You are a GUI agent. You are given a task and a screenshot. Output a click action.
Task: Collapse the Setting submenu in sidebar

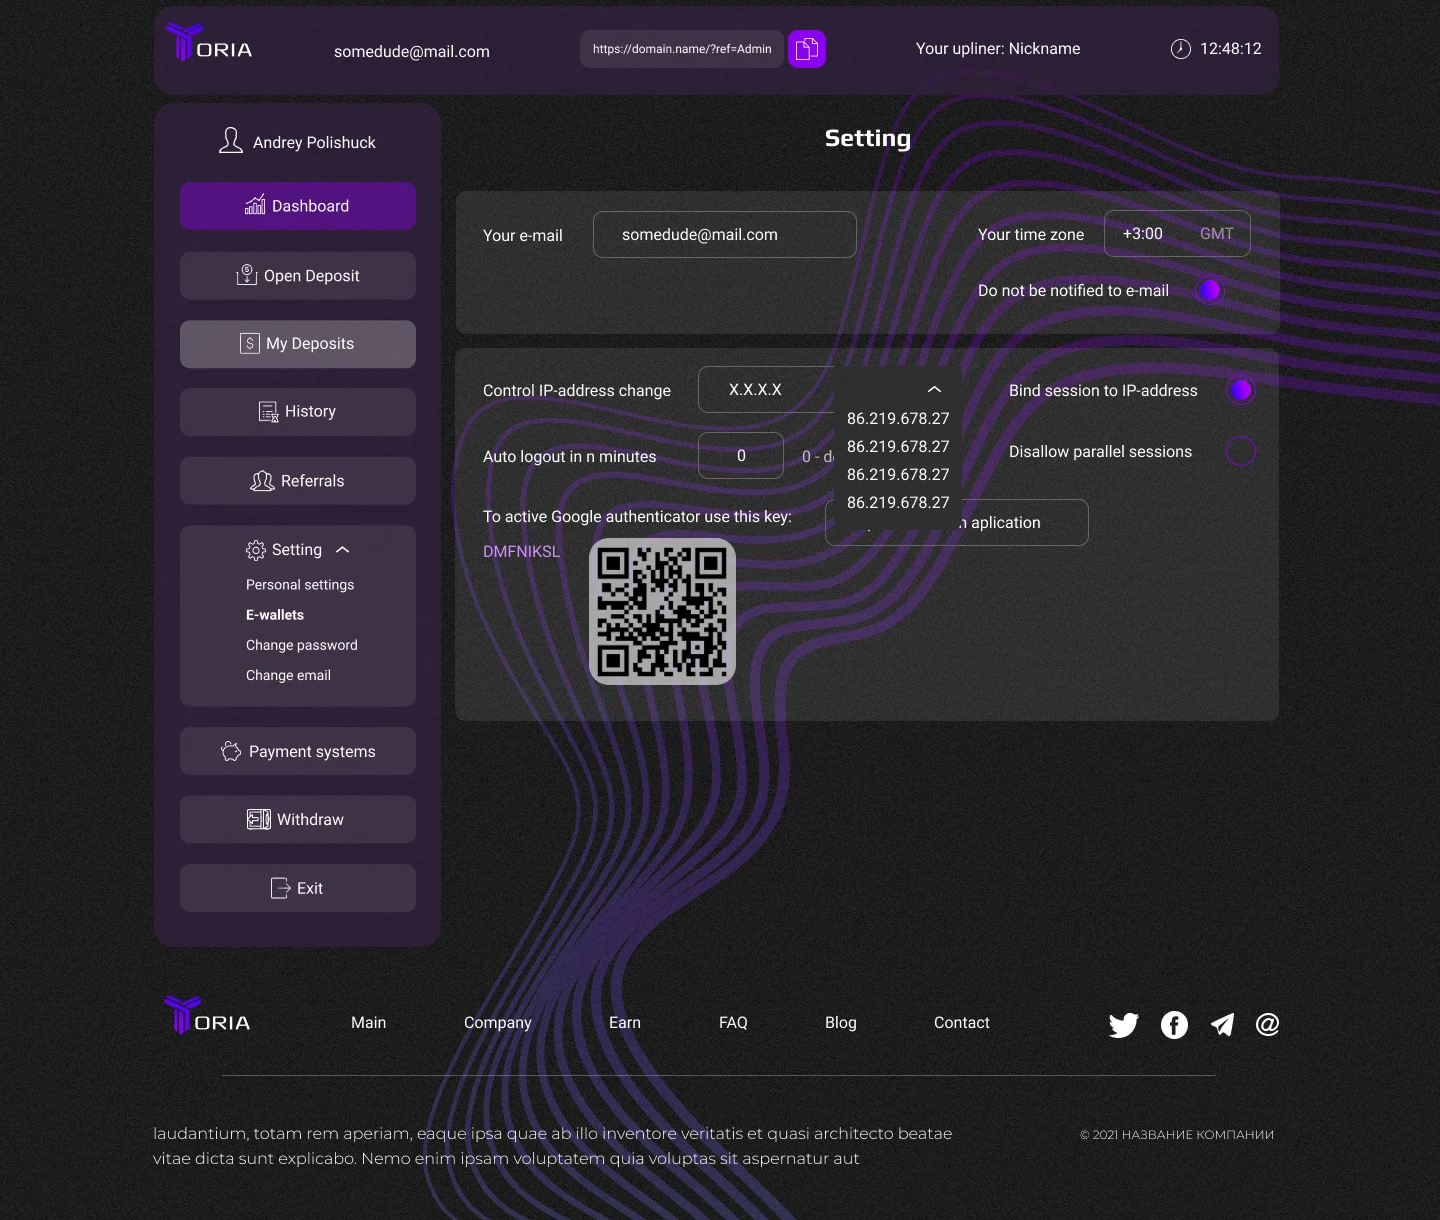[343, 550]
